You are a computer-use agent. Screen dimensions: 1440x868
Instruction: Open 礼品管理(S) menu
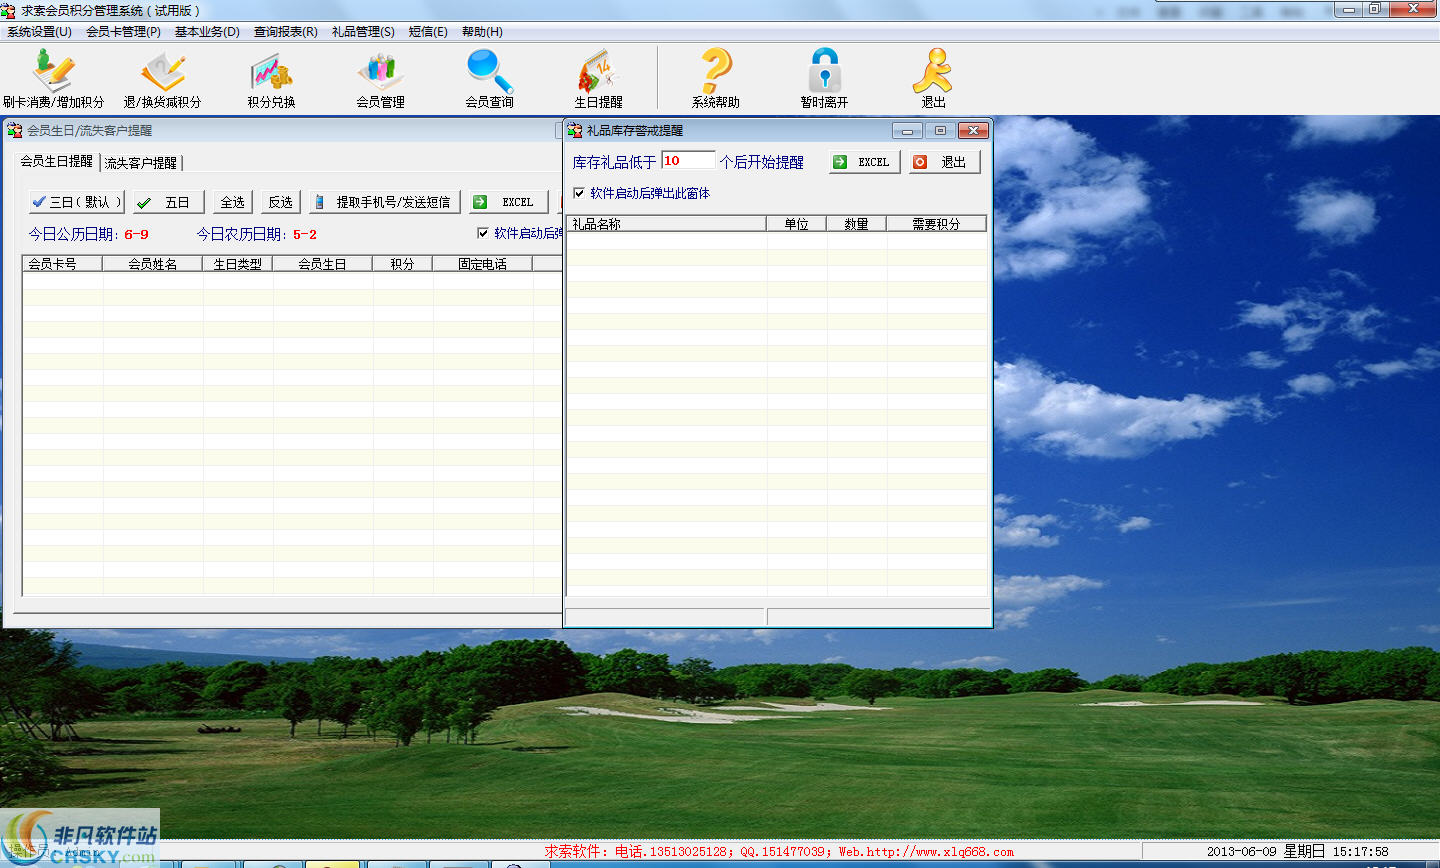(363, 32)
